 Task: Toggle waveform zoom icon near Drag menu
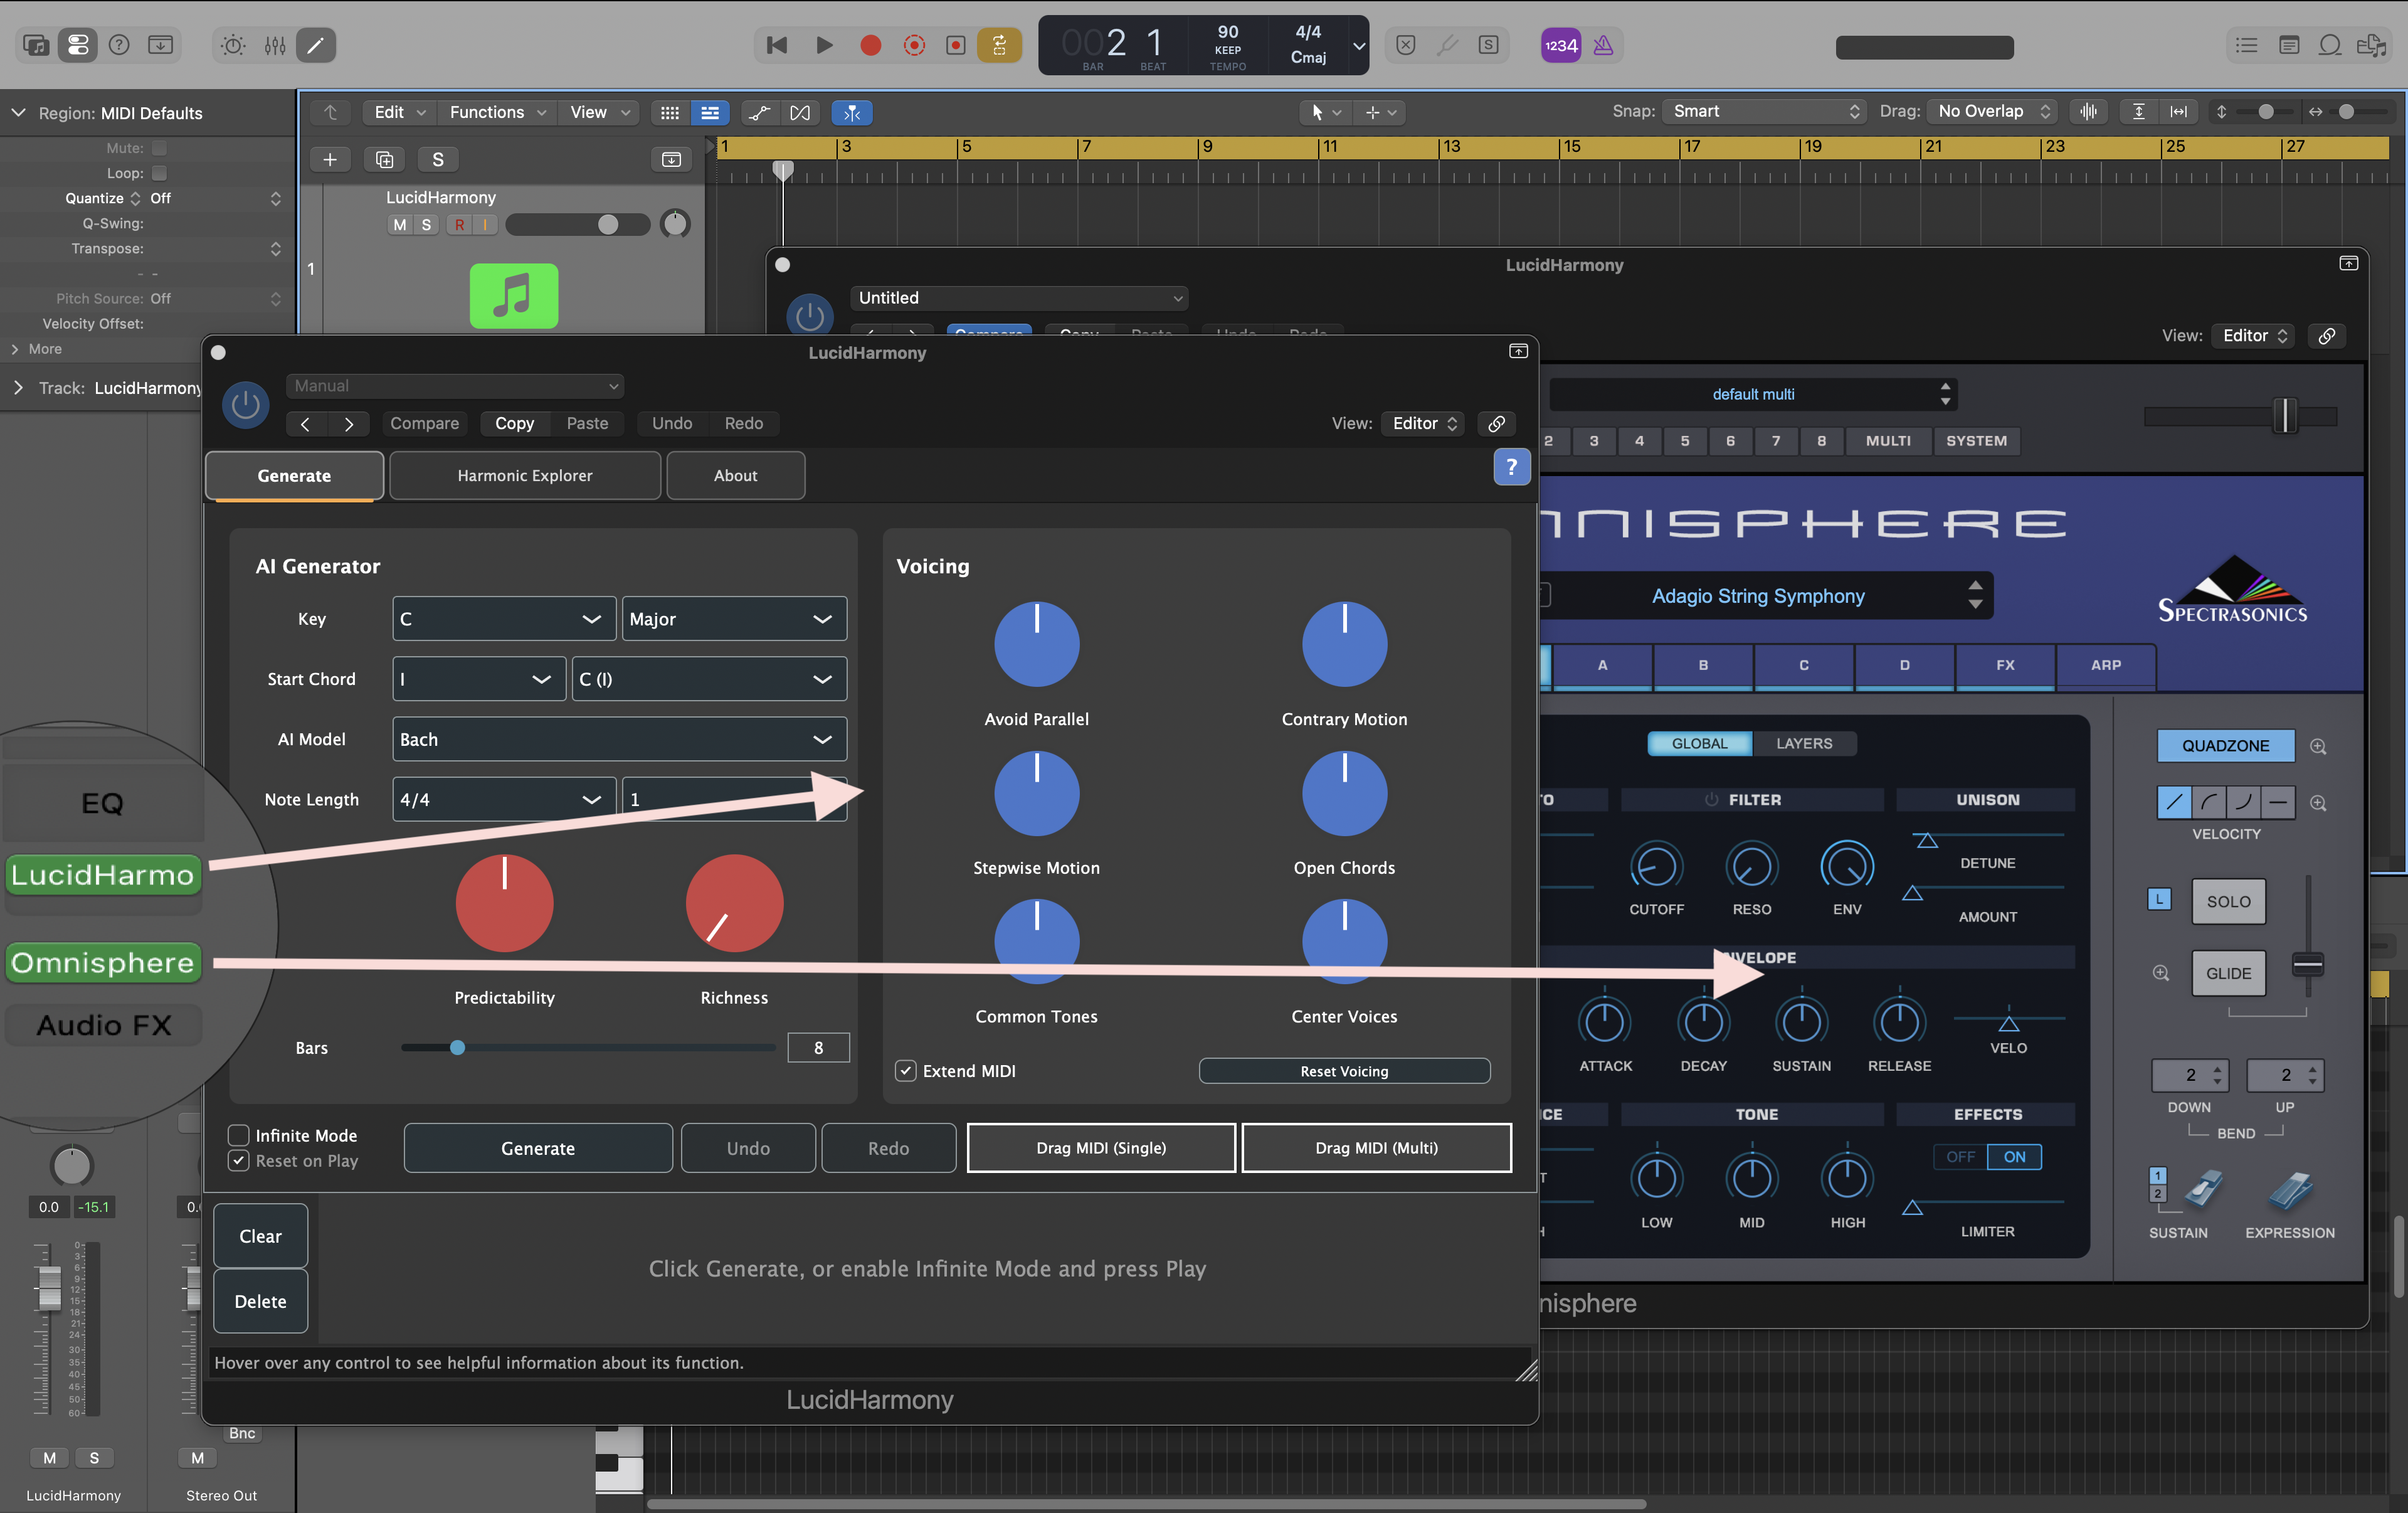(x=2088, y=111)
